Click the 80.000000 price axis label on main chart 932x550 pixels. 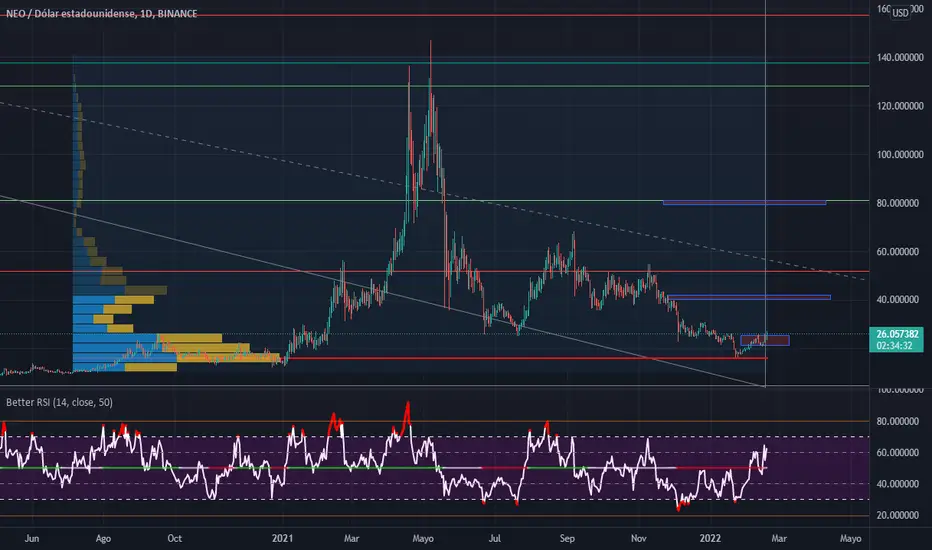tap(898, 203)
